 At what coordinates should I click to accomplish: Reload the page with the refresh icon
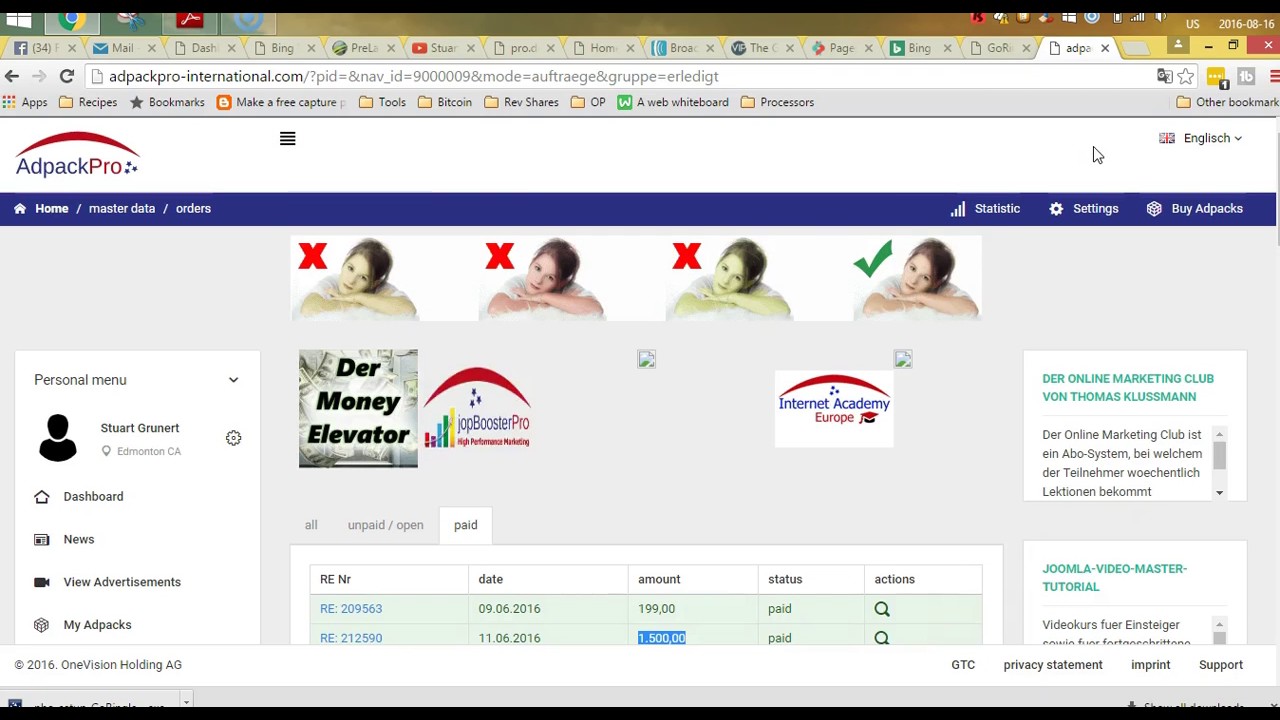(x=67, y=76)
